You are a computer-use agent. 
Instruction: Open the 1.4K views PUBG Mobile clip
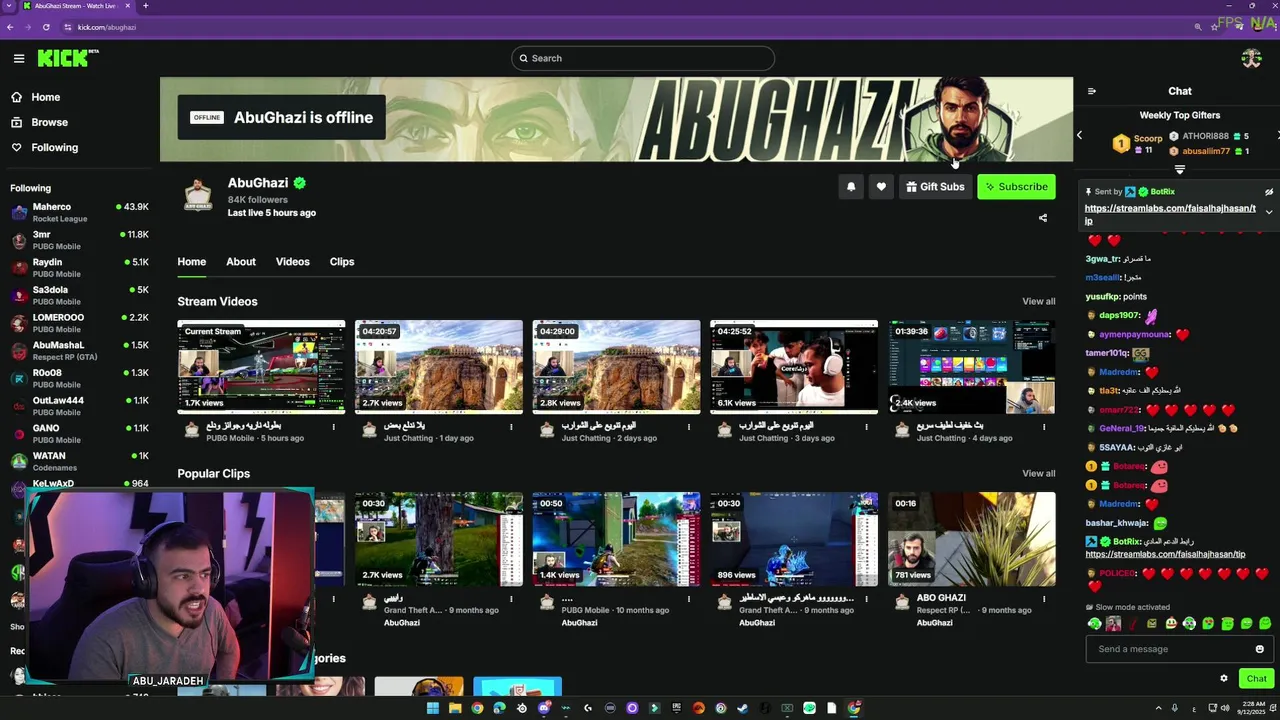(616, 539)
